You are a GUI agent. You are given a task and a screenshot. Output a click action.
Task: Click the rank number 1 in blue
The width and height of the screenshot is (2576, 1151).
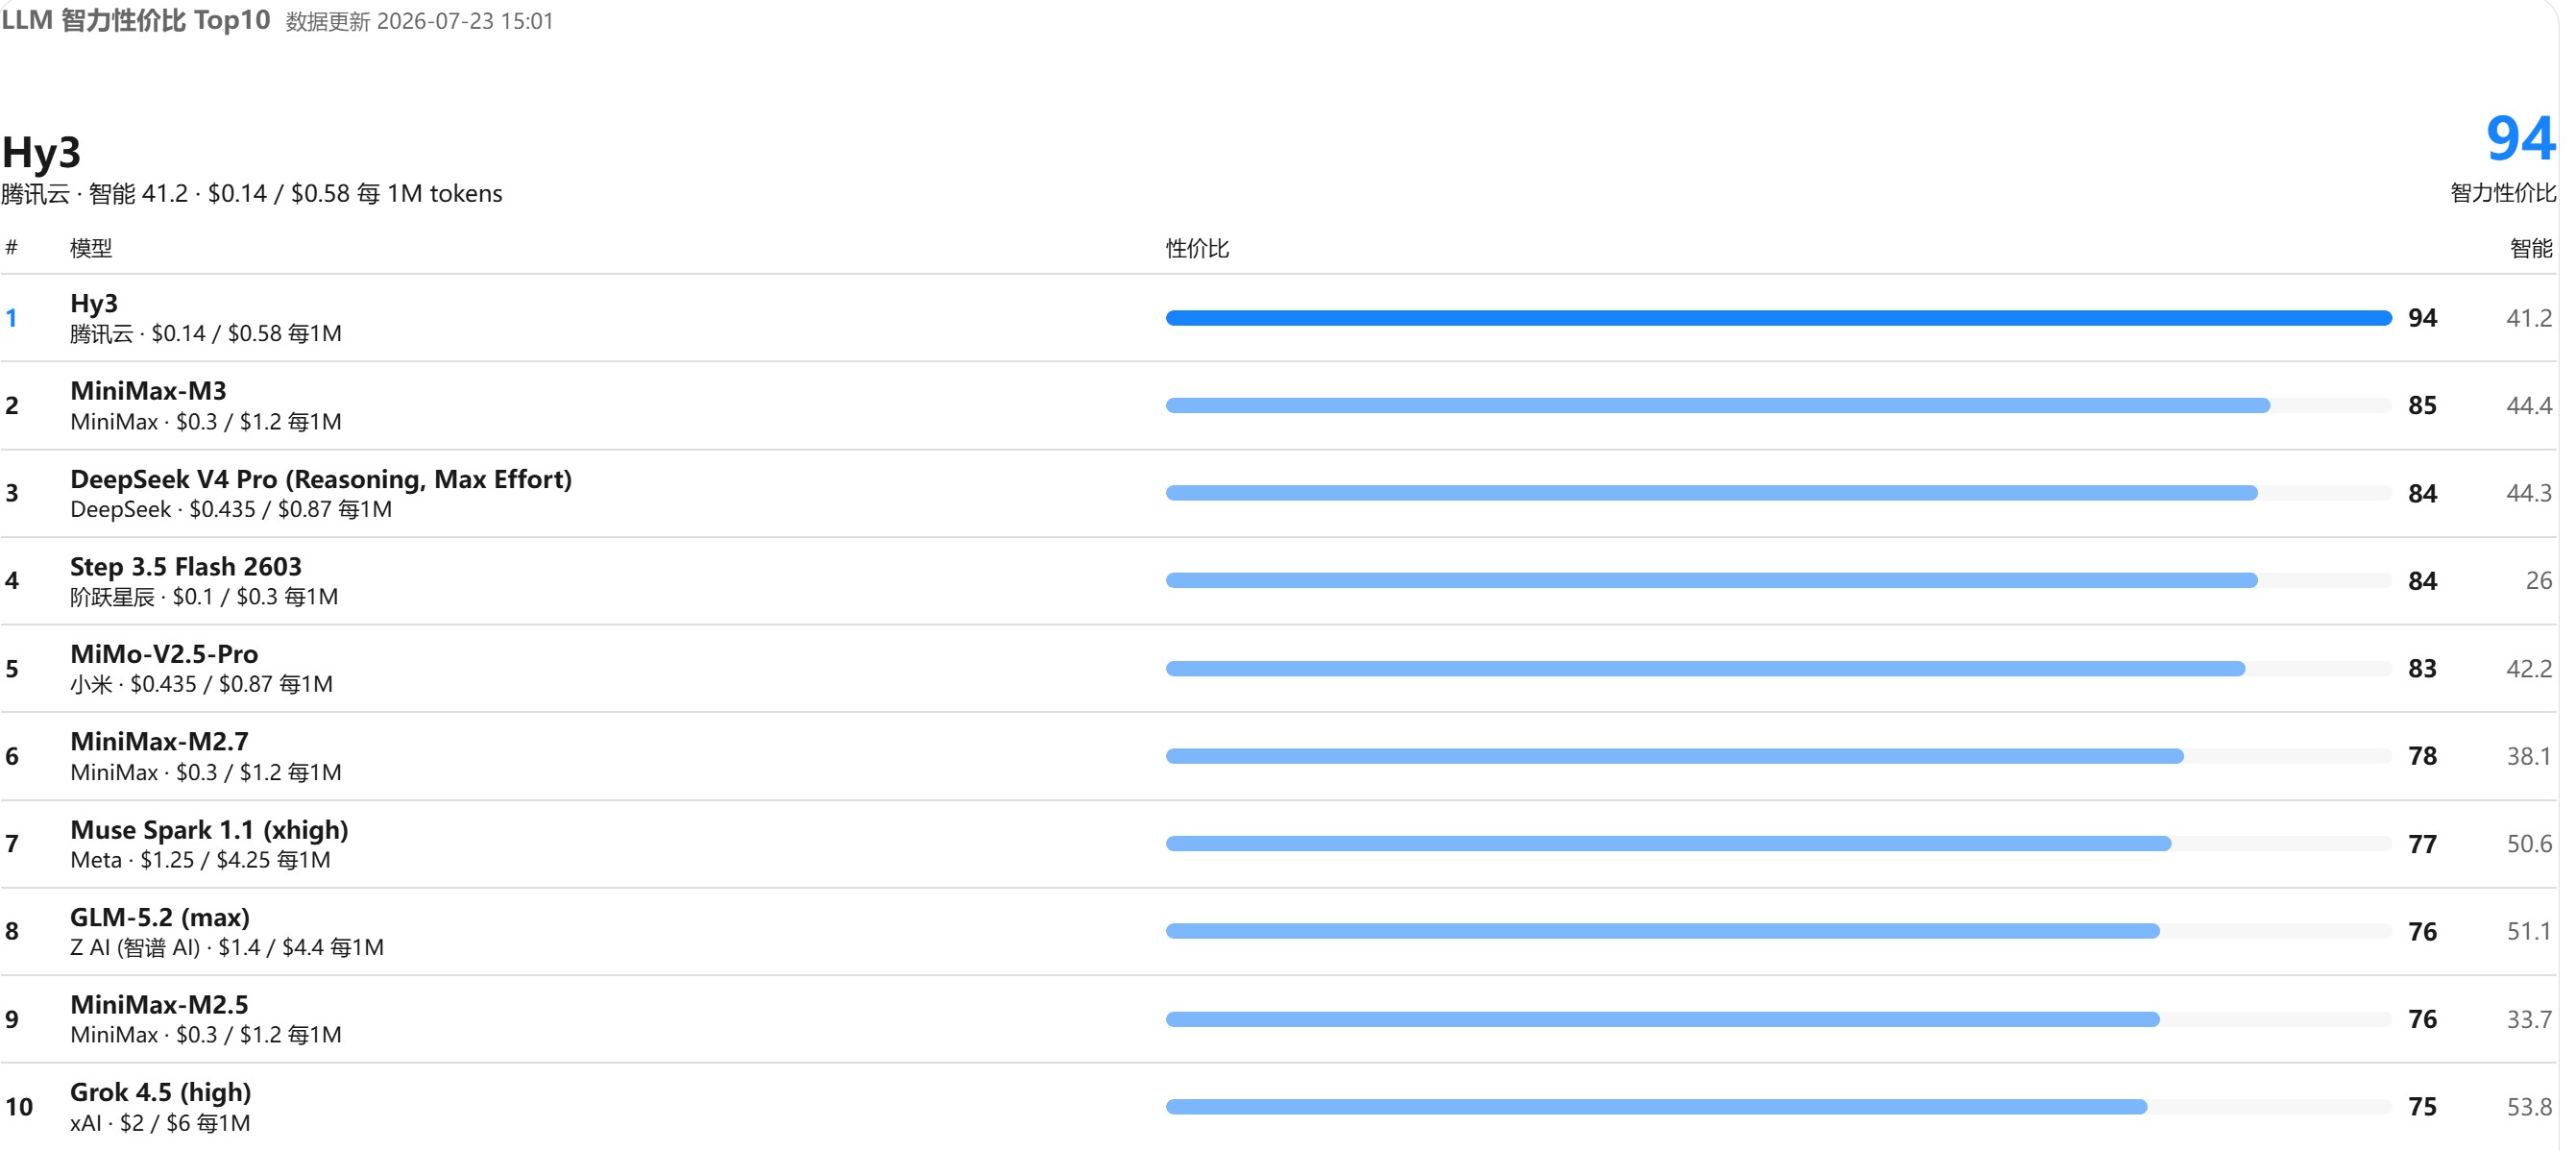pyautogui.click(x=11, y=318)
